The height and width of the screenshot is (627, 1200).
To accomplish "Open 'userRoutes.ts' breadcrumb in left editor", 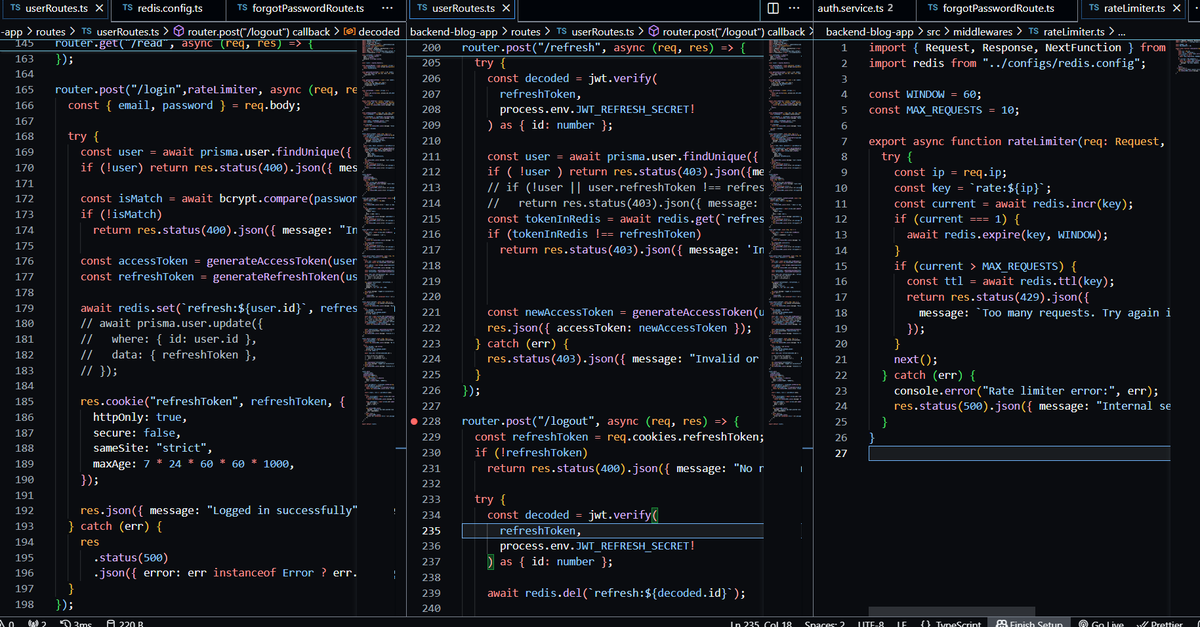I will pyautogui.click(x=121, y=32).
